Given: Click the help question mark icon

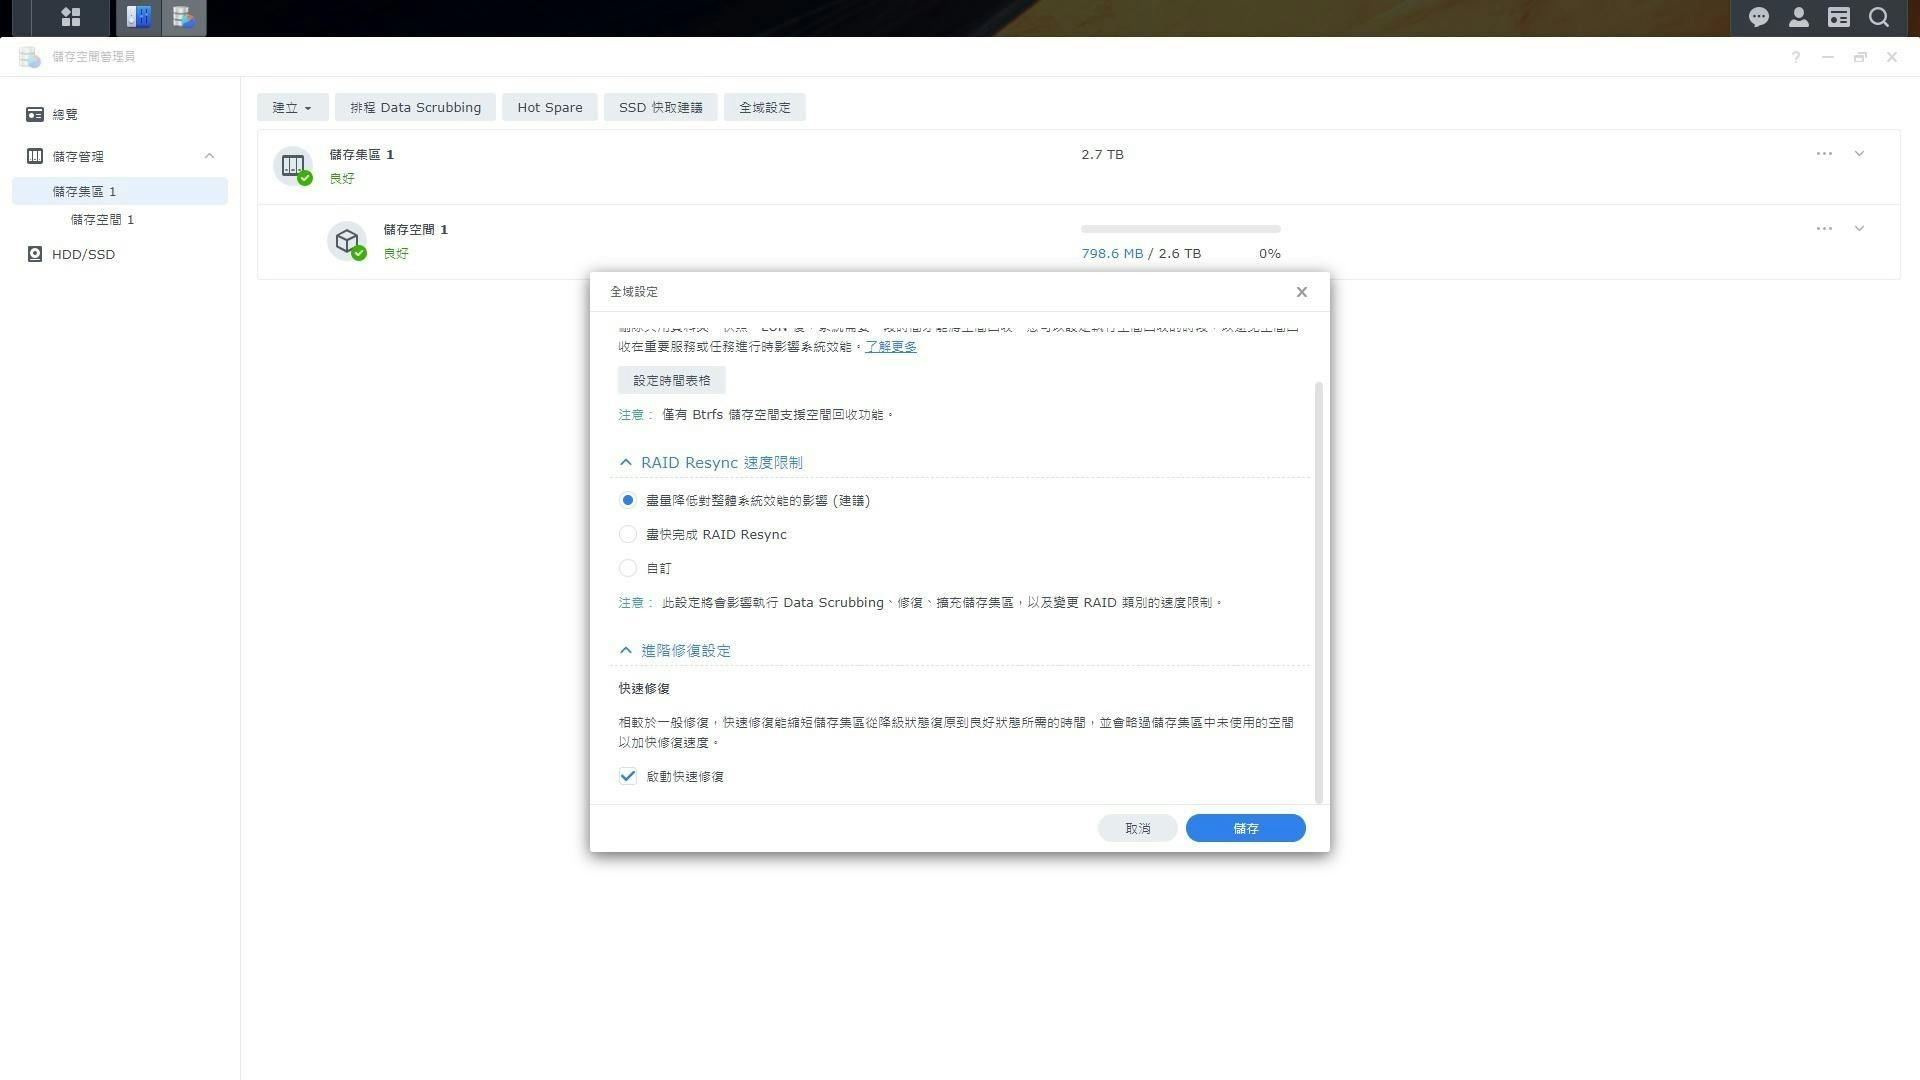Looking at the screenshot, I should (x=1796, y=57).
